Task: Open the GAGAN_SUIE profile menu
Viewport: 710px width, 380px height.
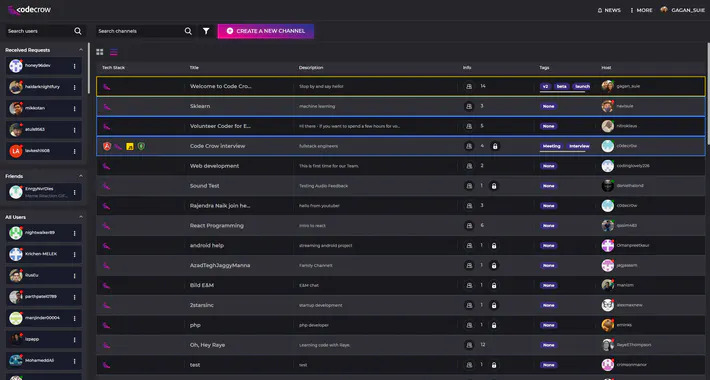Action: (683, 10)
